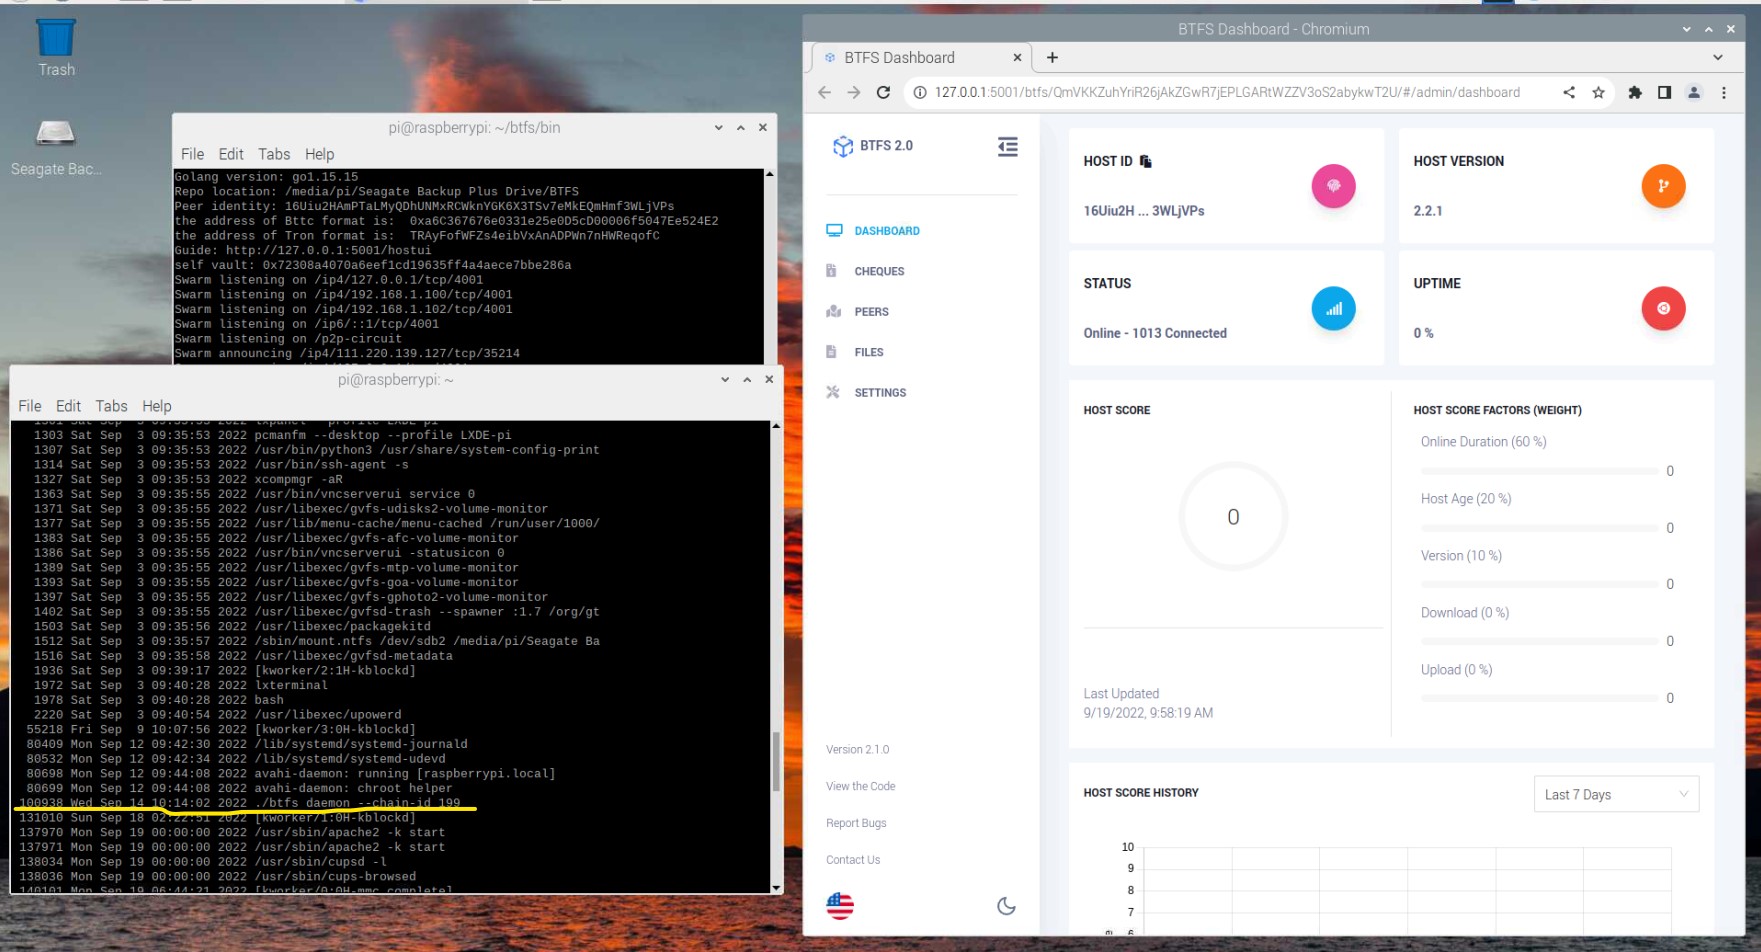1761x952 pixels.
Task: Click the View the Code link
Action: 861,786
